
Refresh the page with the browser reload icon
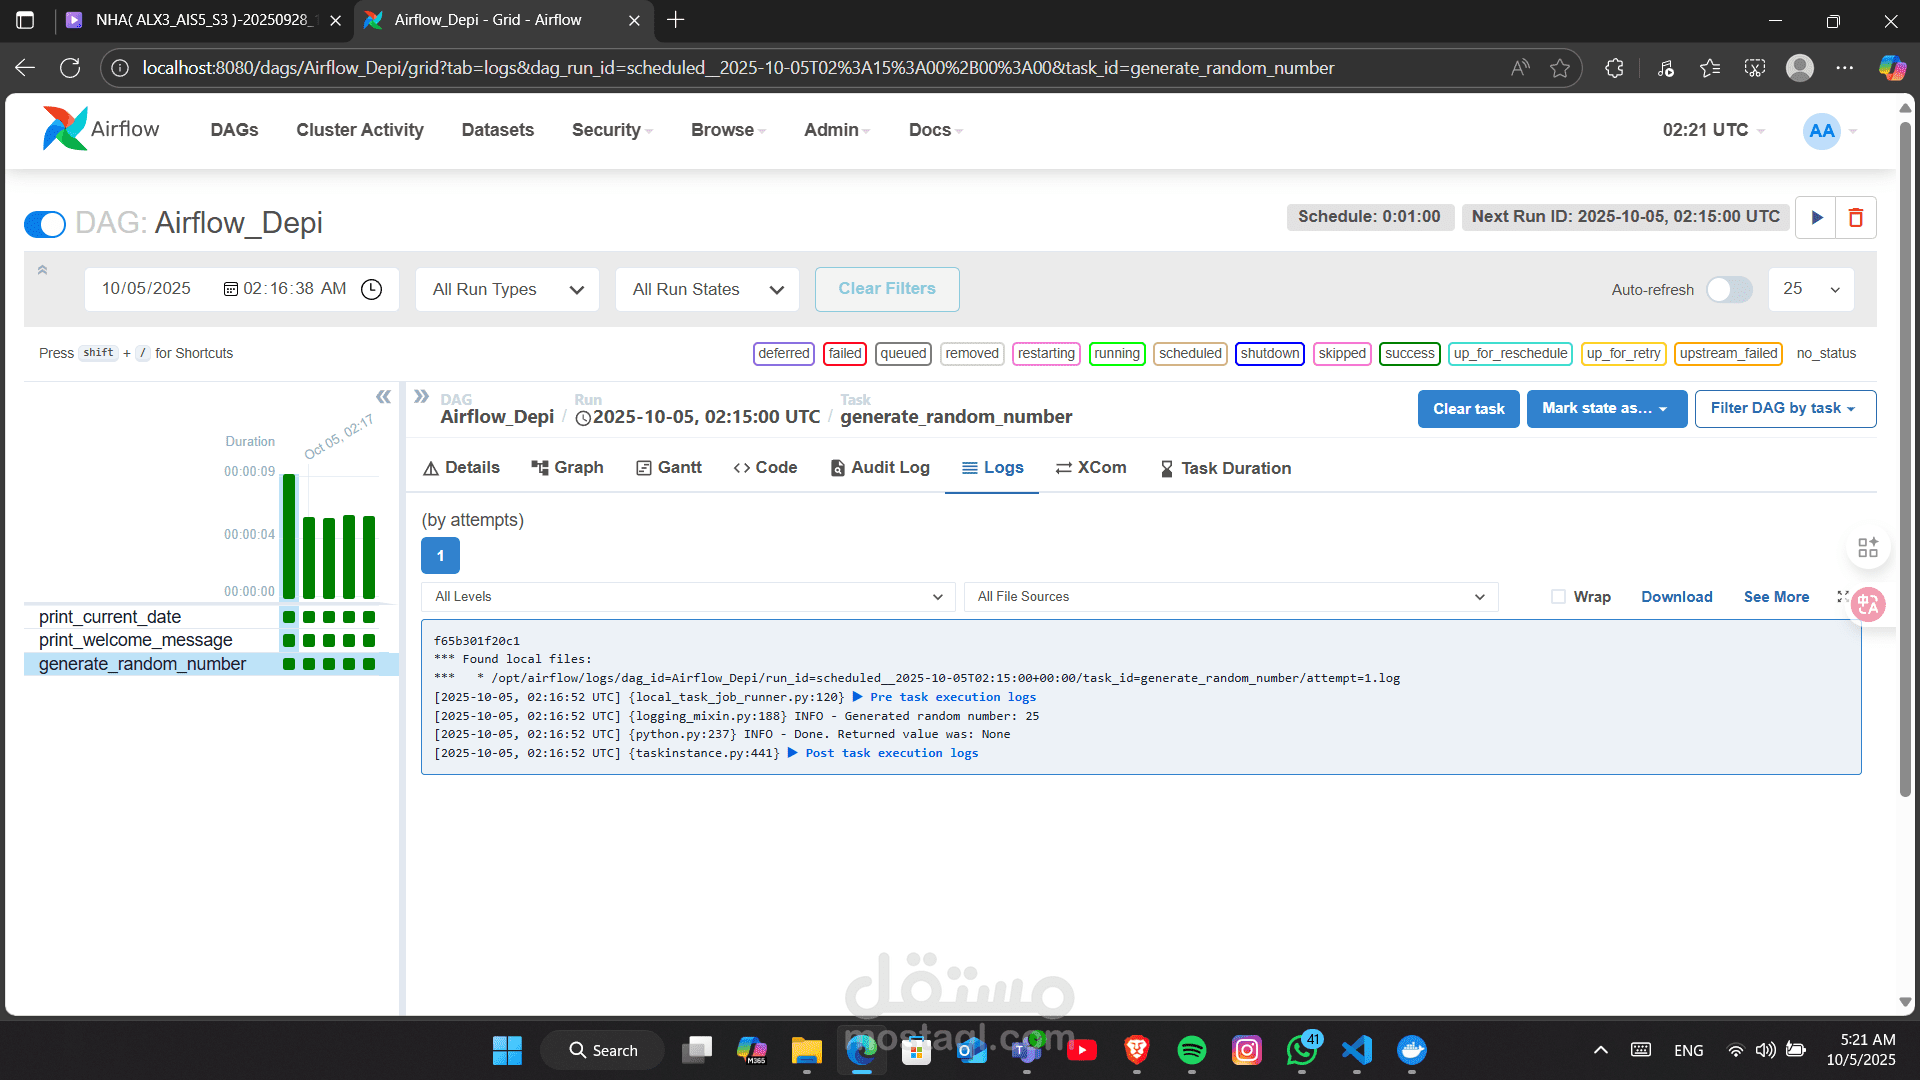pyautogui.click(x=70, y=68)
